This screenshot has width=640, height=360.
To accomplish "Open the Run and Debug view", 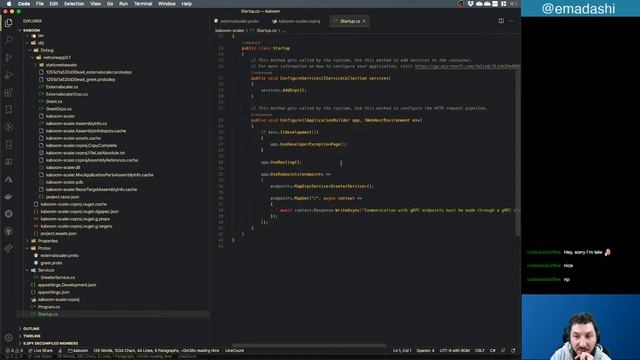I will tap(9, 75).
